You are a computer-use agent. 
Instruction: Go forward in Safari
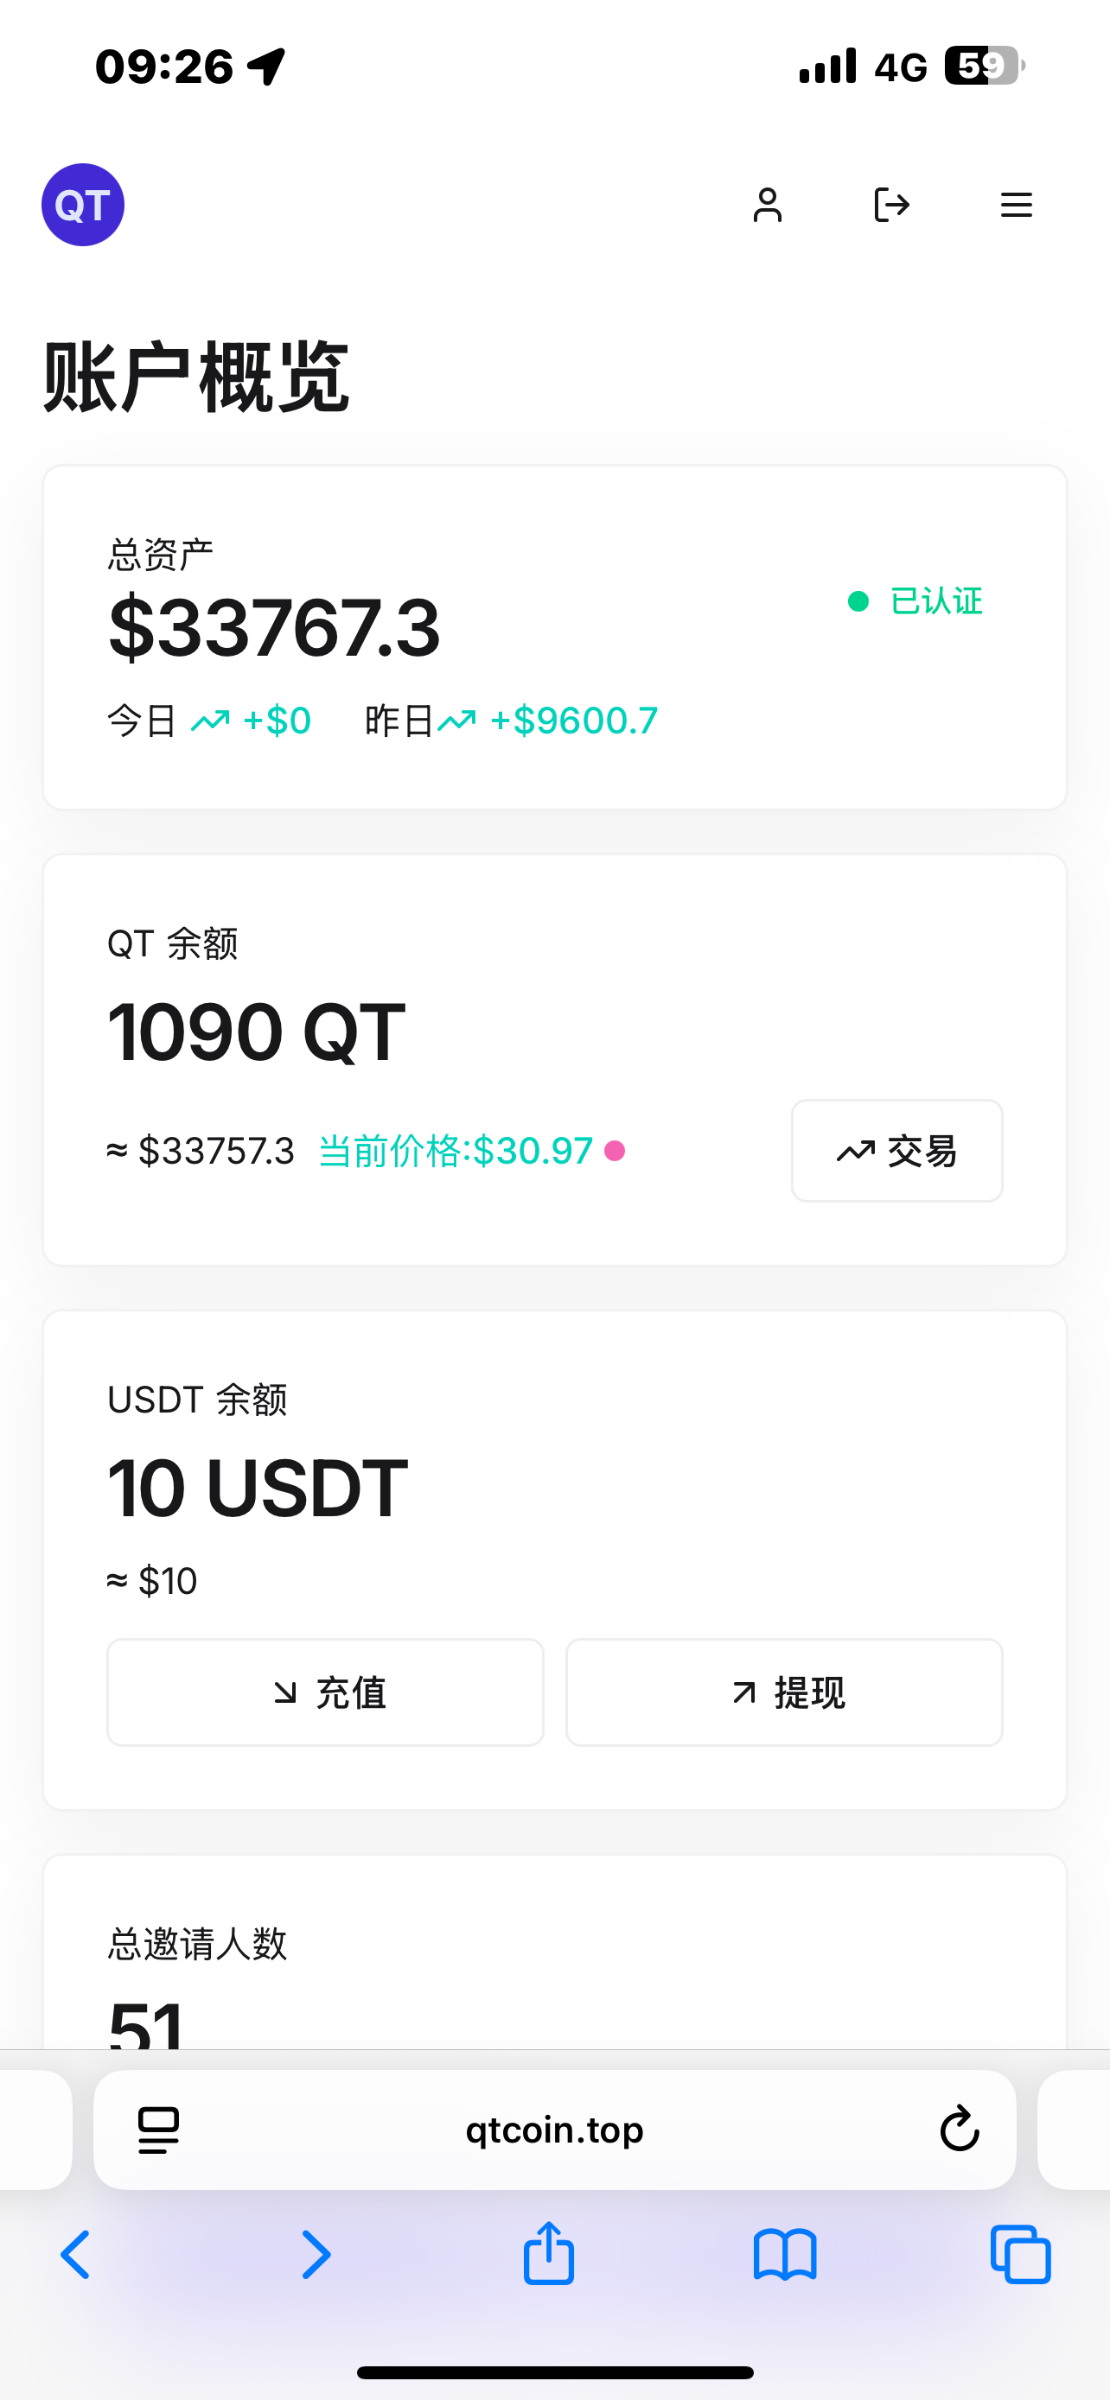(316, 2255)
